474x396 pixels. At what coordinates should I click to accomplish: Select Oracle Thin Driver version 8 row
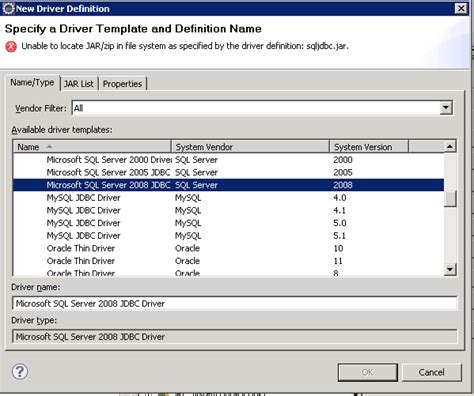tap(228, 272)
